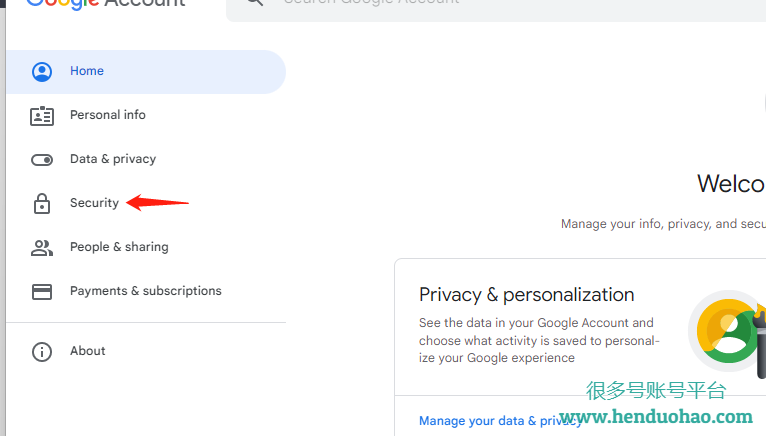
Task: Open People & sharing page
Action: point(146,247)
